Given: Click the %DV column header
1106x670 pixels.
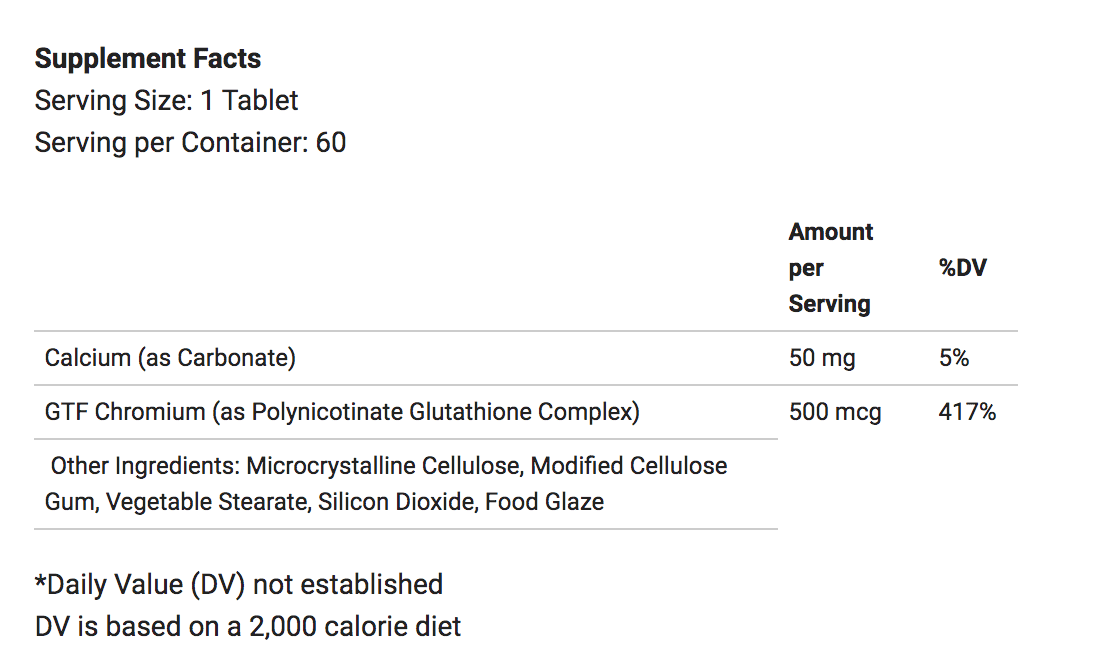Looking at the screenshot, I should [x=963, y=268].
